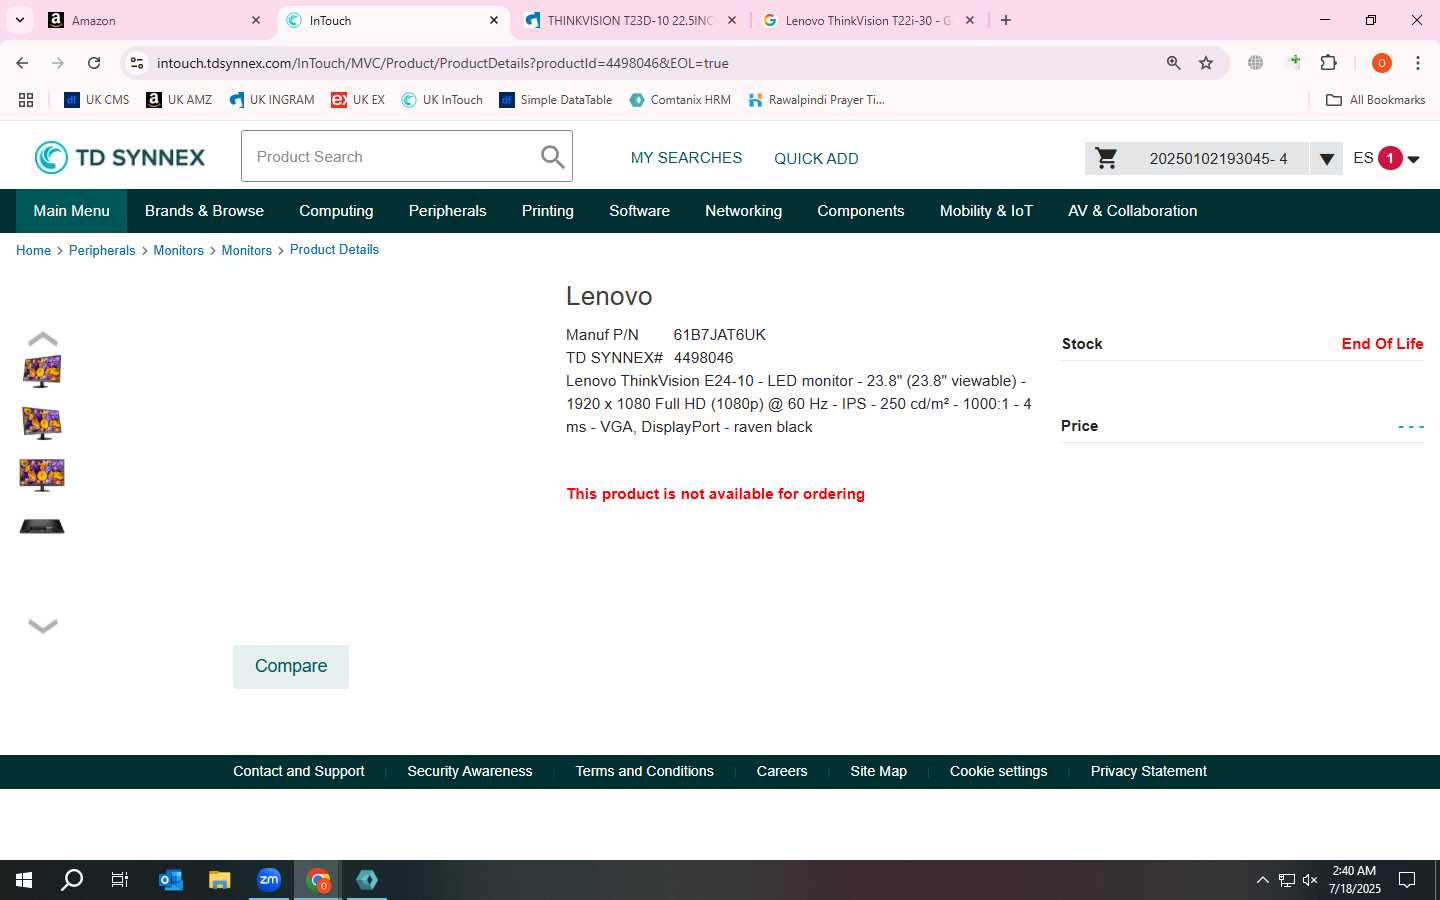Expand the cart dropdown arrow
The height and width of the screenshot is (900, 1440).
click(1326, 158)
